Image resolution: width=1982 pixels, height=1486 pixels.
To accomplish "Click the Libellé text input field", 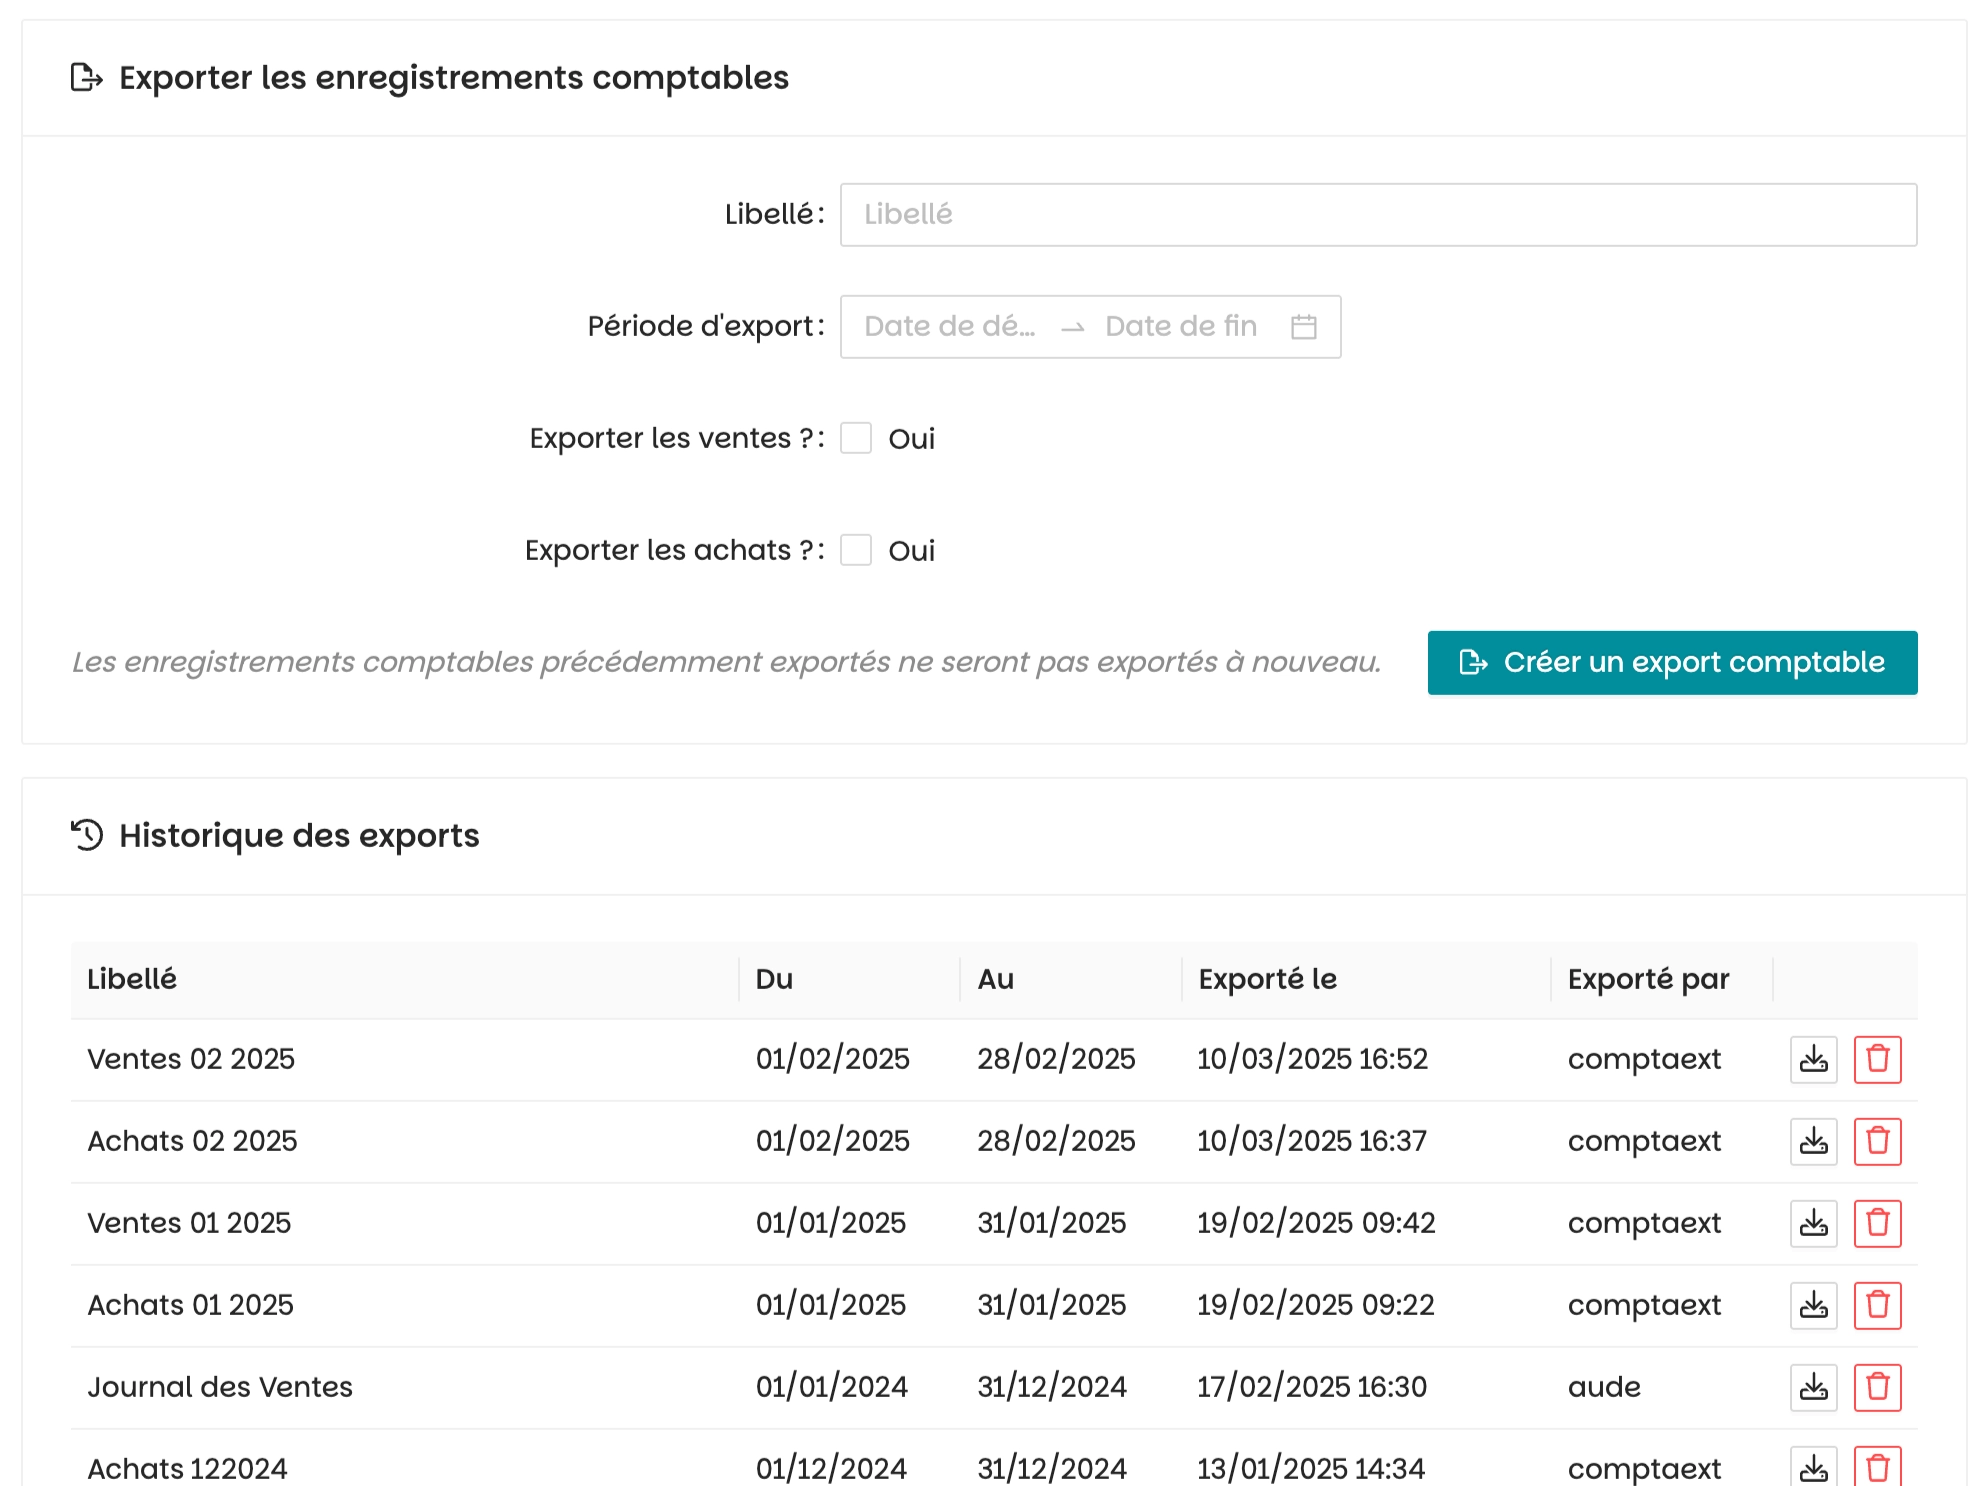I will [1378, 215].
